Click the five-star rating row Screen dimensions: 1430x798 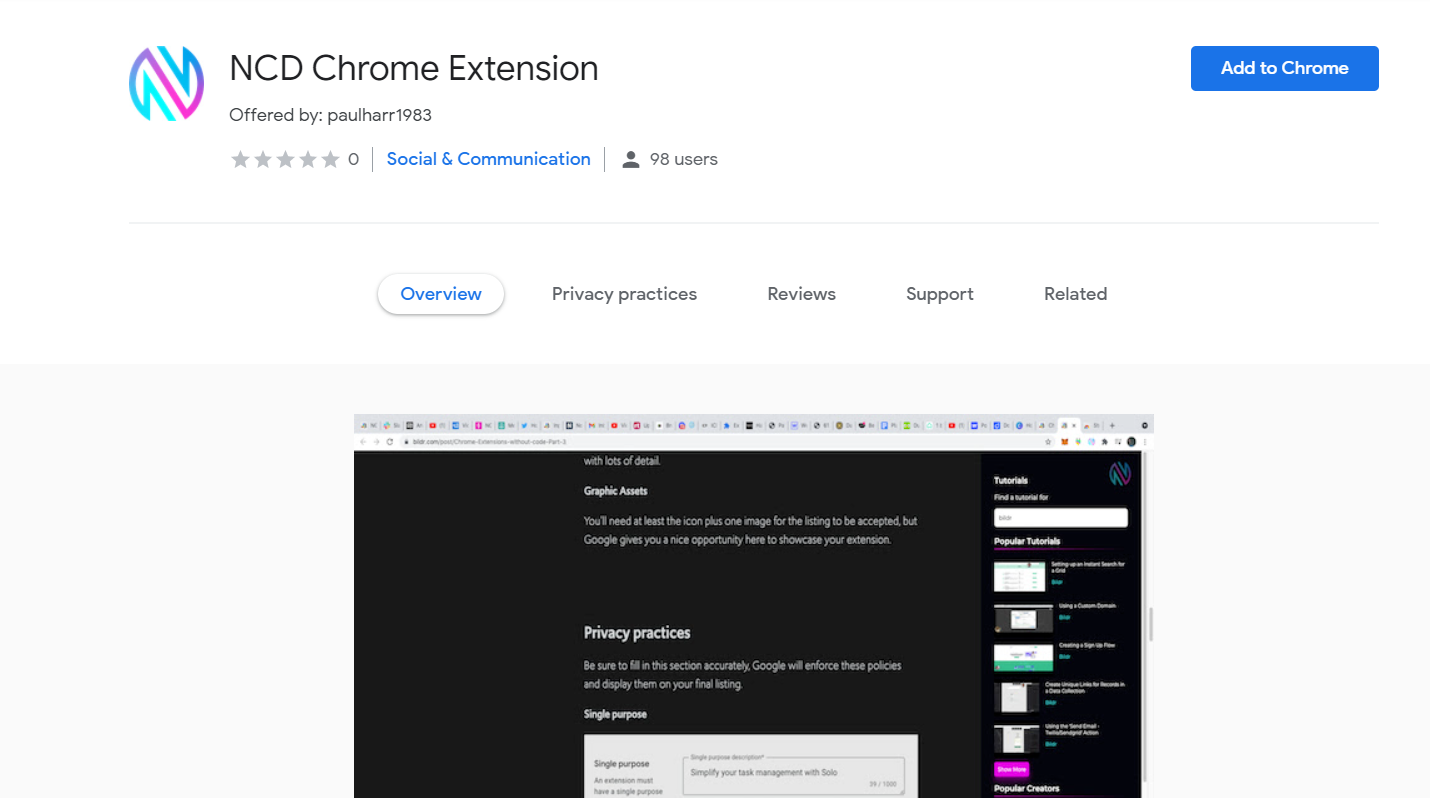pos(286,159)
